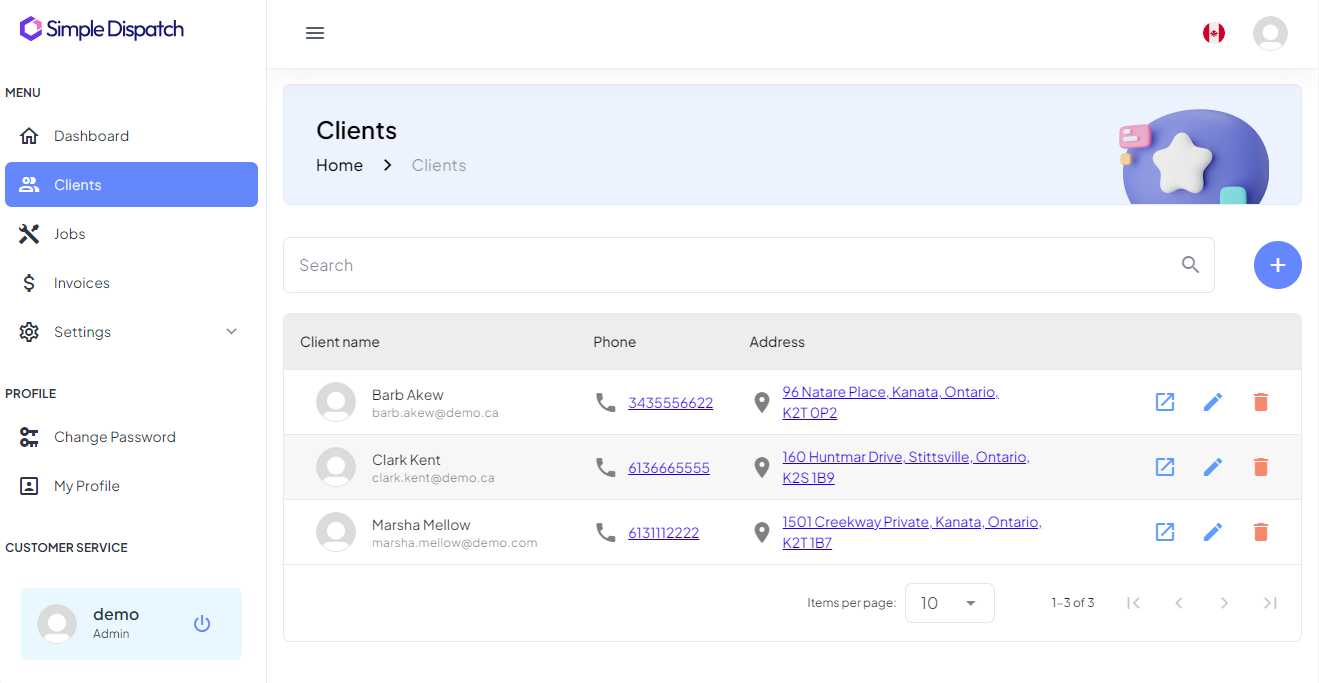Click the demo user power logout icon
The width and height of the screenshot is (1319, 683).
[202, 624]
